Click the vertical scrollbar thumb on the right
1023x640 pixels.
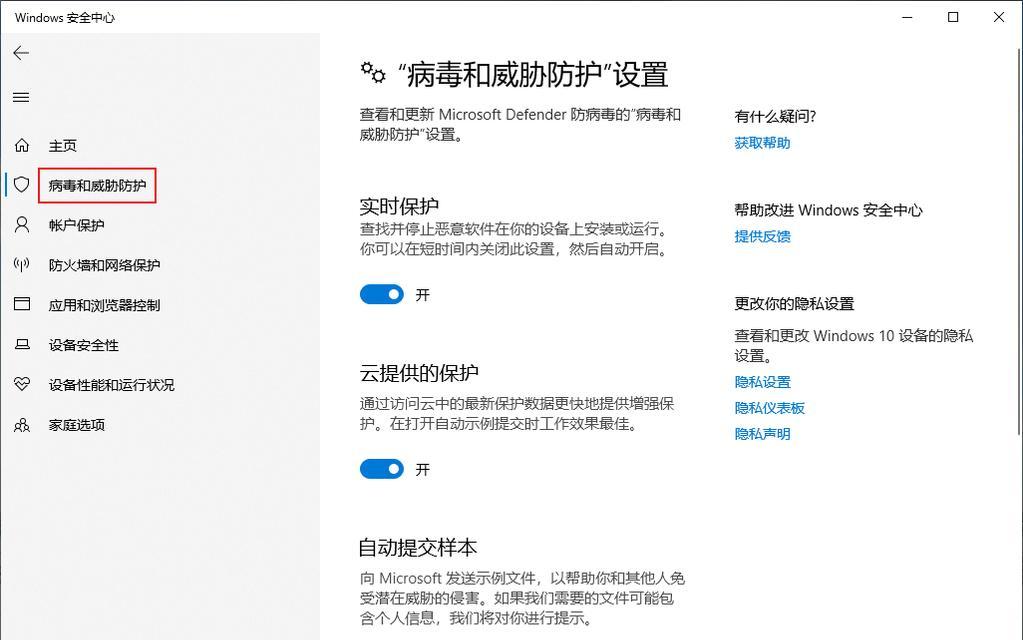coord(1019,240)
